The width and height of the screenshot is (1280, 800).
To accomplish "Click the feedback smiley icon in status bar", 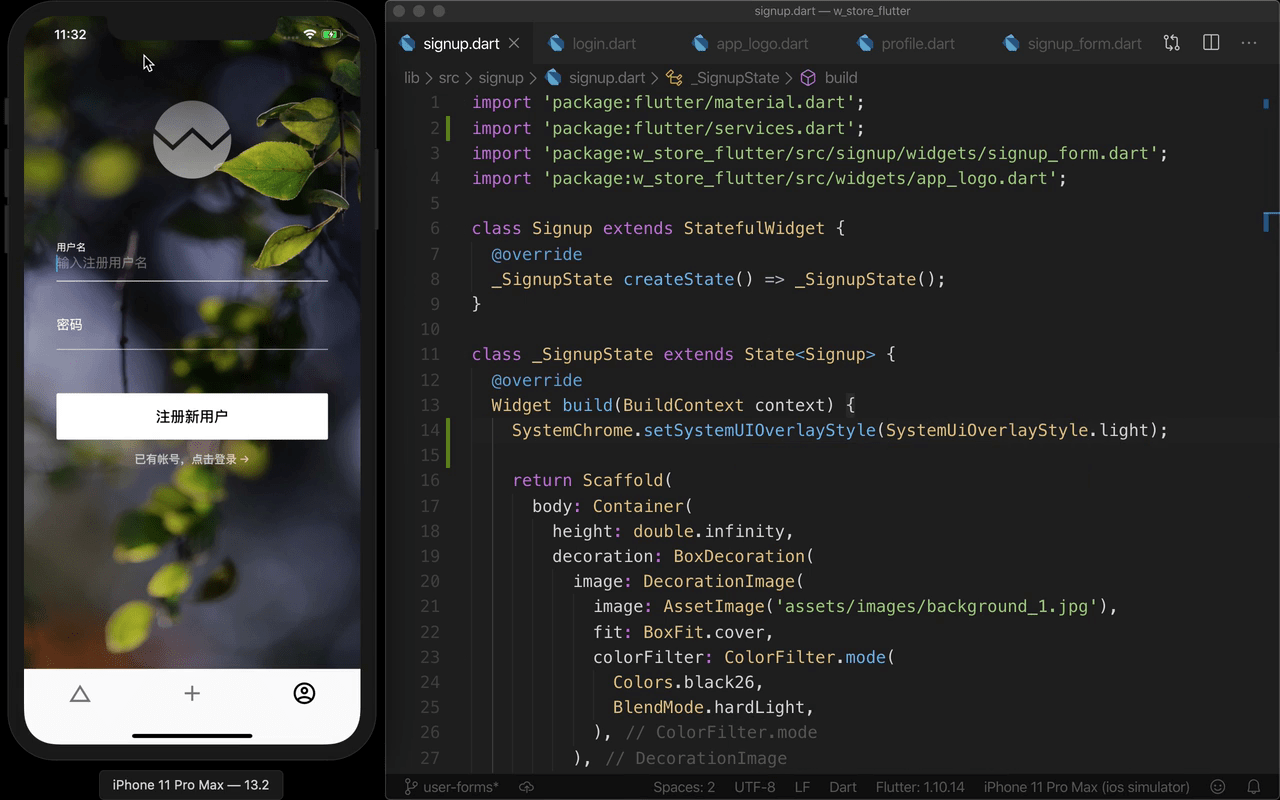I will point(1218,787).
